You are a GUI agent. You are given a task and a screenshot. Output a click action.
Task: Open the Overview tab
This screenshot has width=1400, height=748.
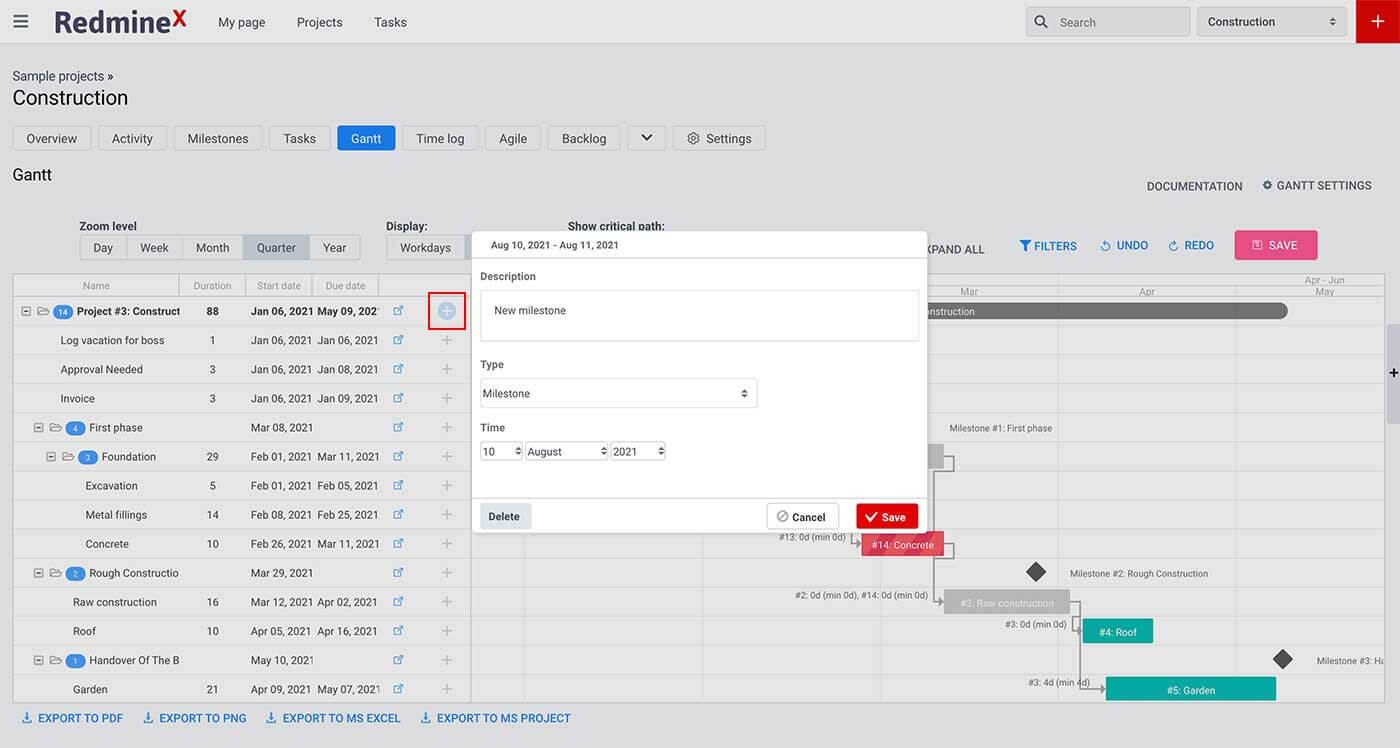[52, 138]
